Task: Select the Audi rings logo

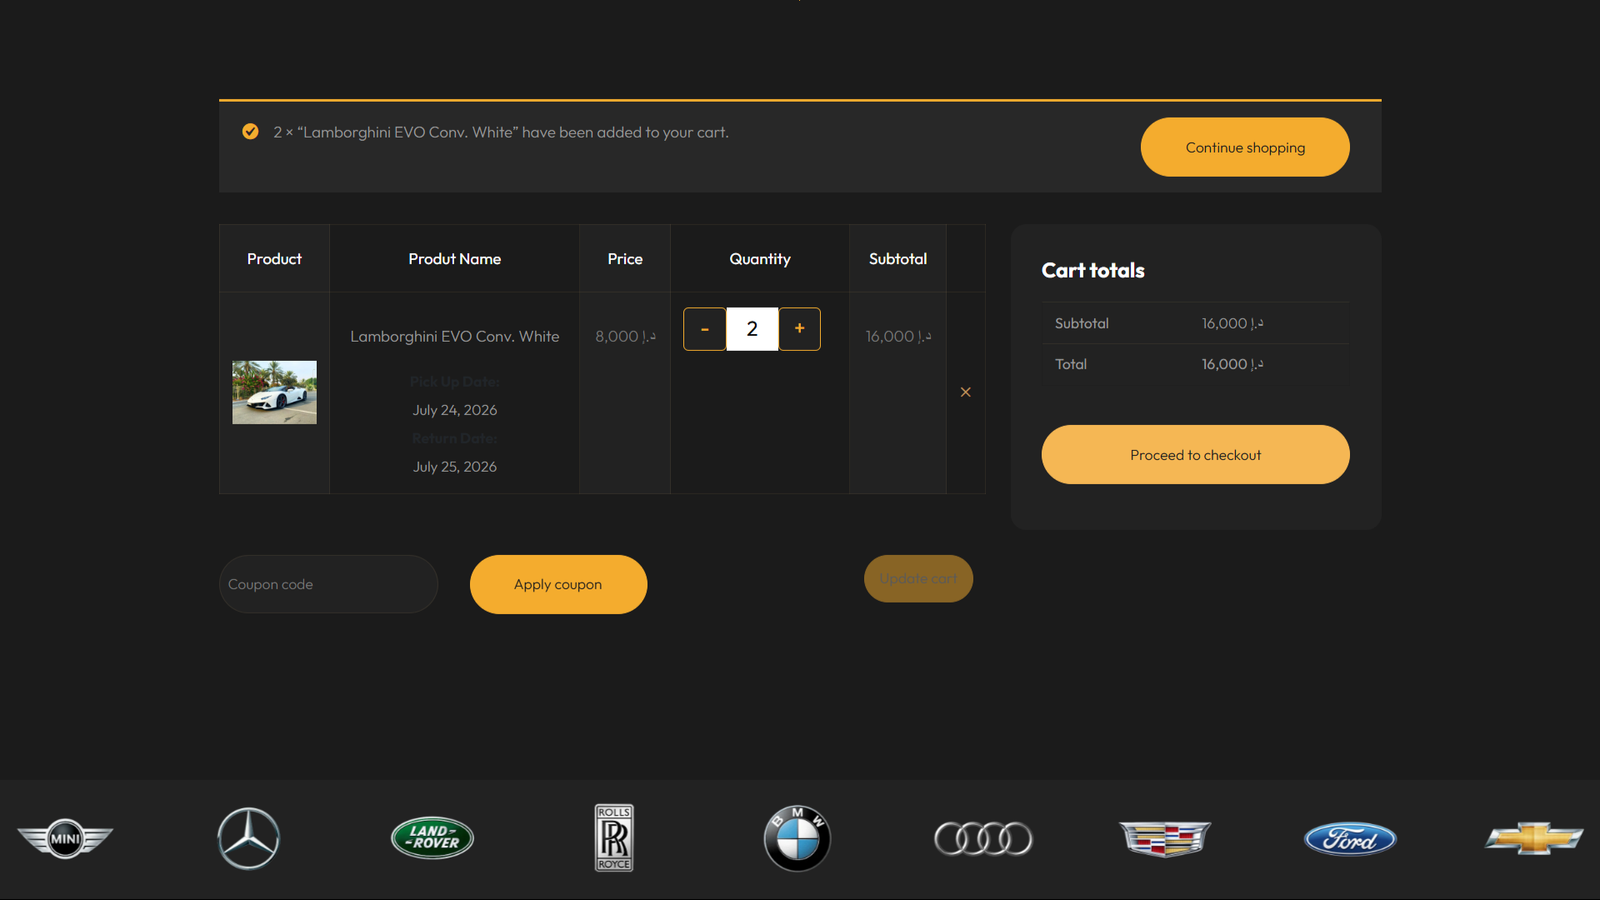Action: point(983,838)
